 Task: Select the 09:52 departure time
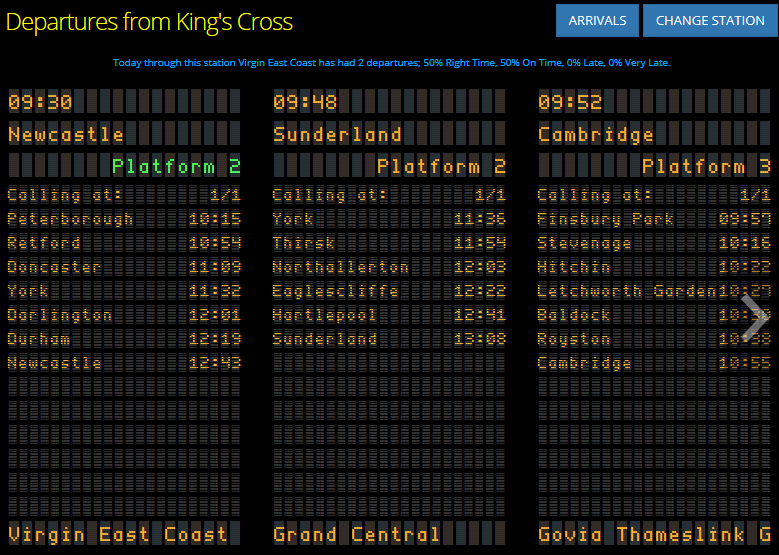tap(570, 102)
